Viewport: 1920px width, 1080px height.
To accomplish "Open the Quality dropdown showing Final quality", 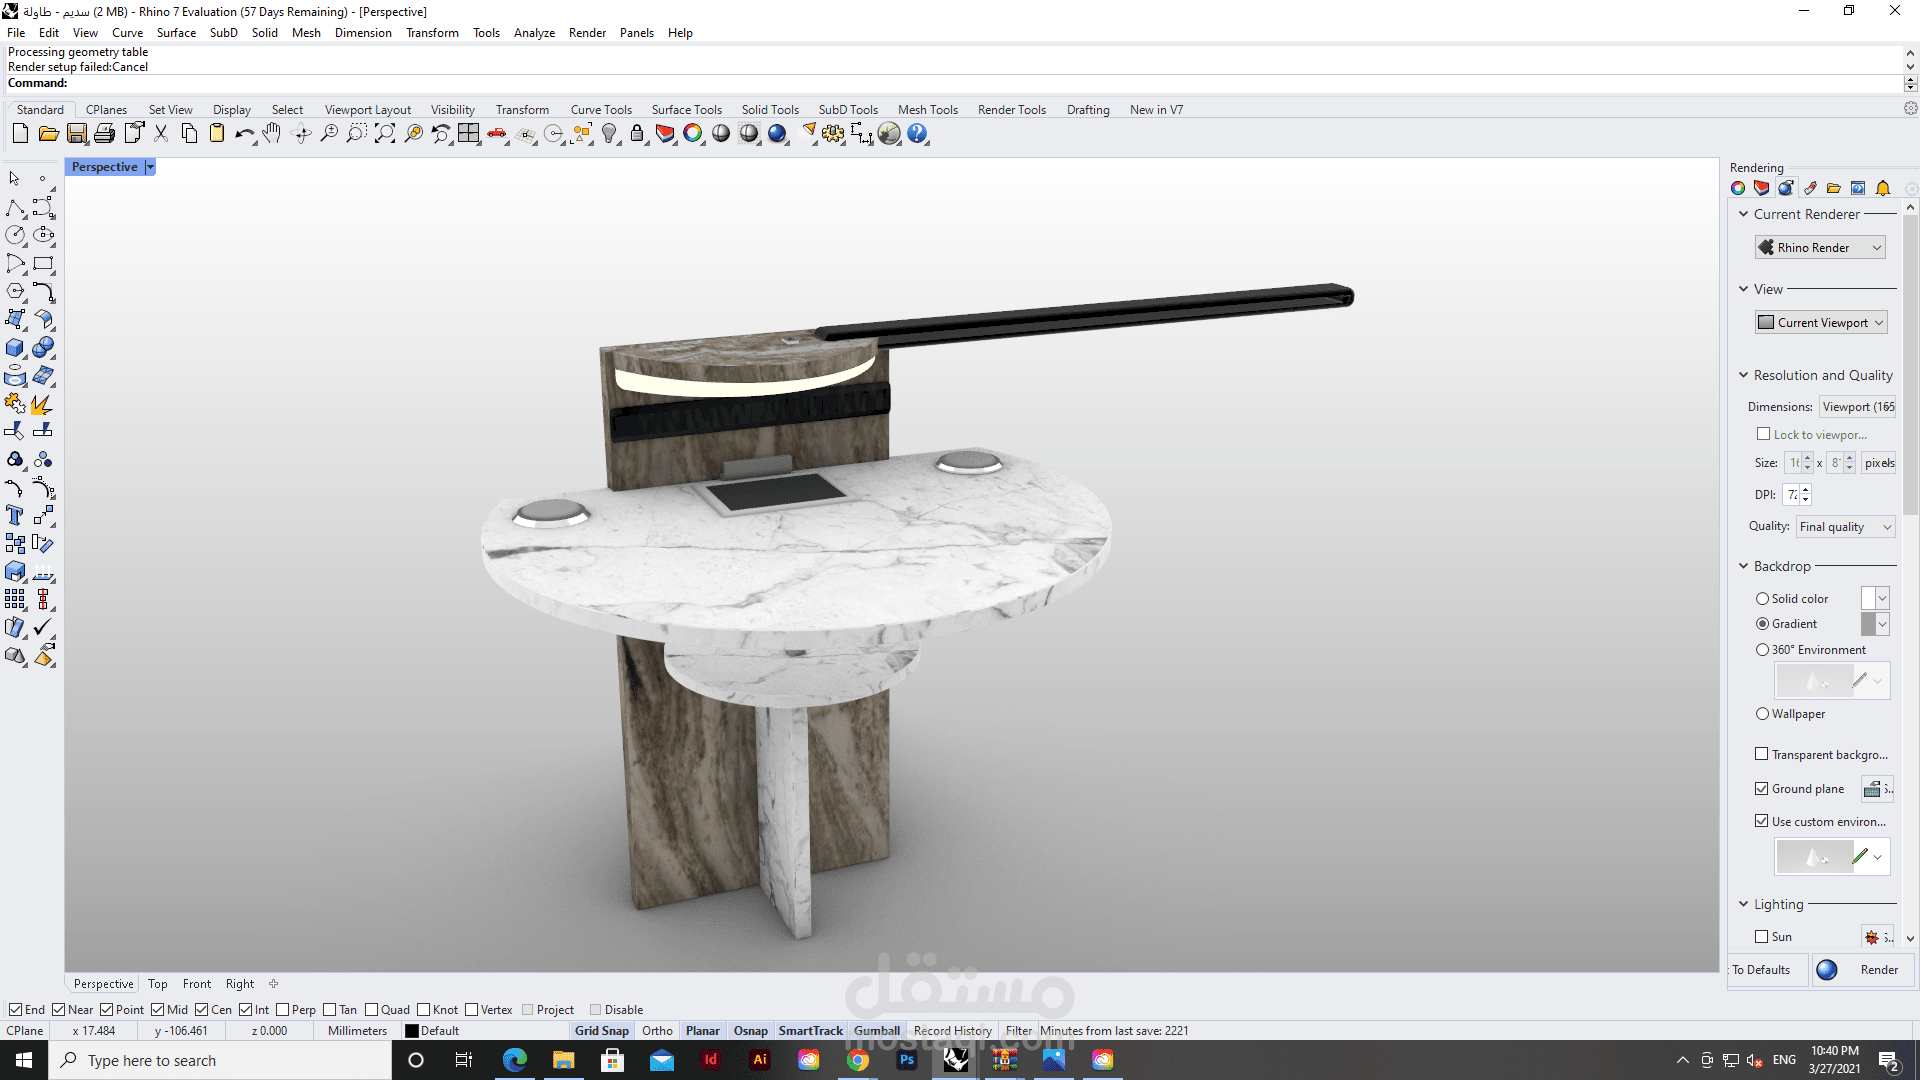I will [1845, 527].
